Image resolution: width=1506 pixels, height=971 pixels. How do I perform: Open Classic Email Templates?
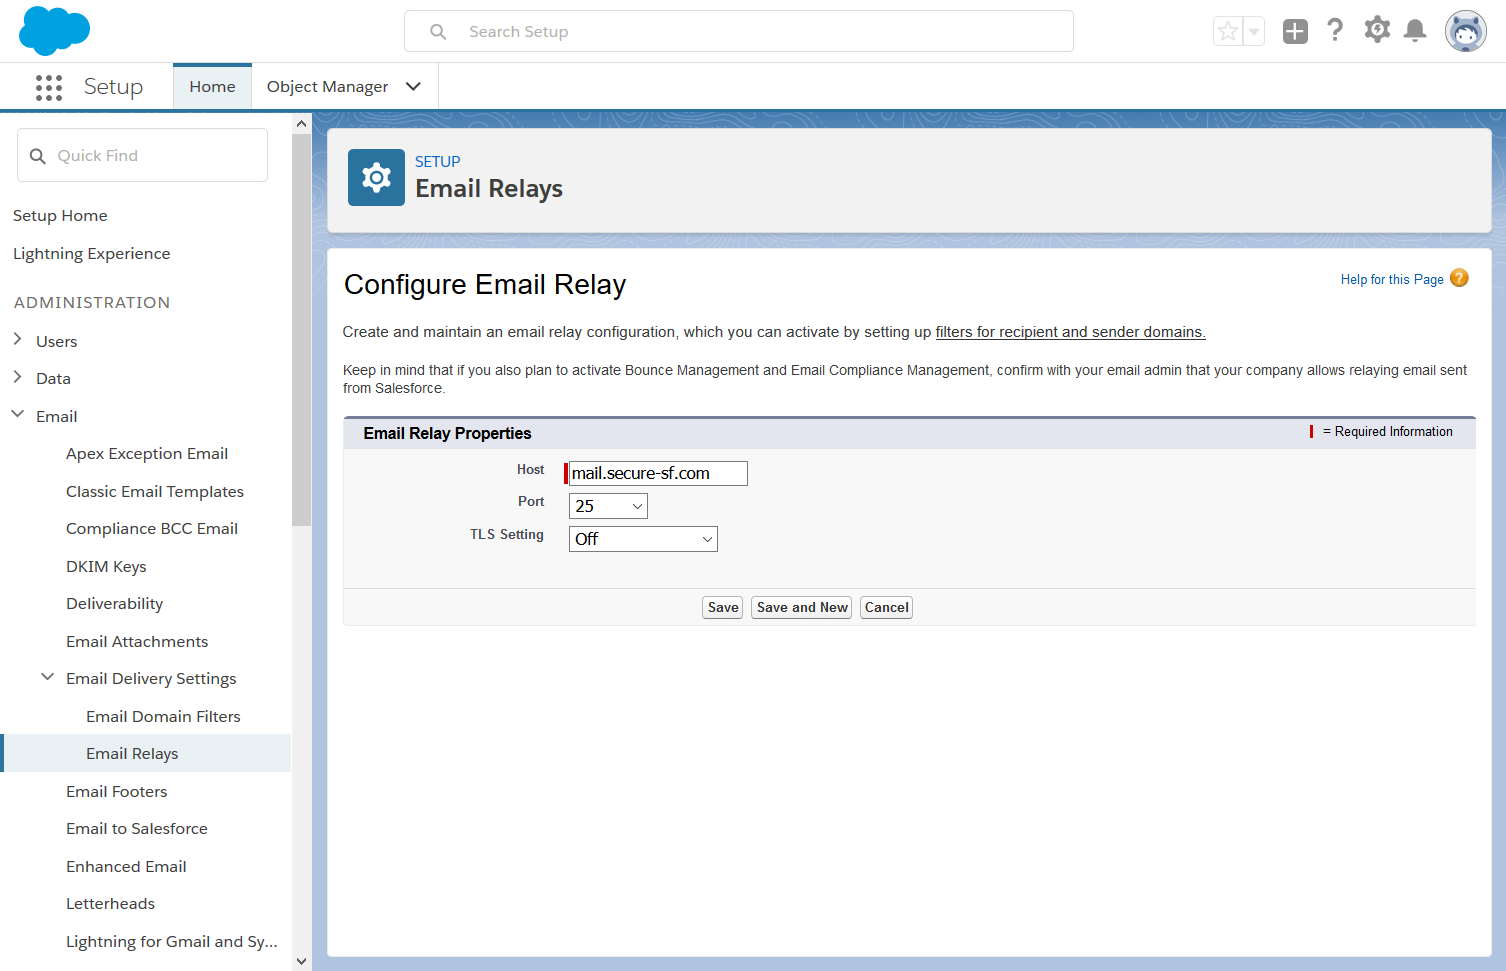point(155,492)
